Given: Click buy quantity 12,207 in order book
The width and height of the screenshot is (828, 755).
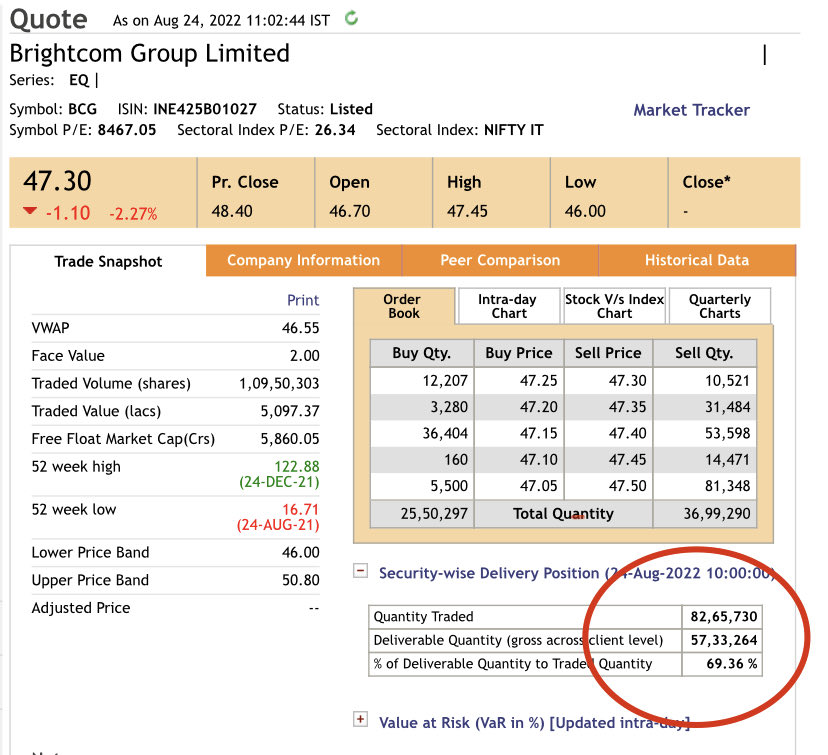Looking at the screenshot, I should pyautogui.click(x=445, y=381).
